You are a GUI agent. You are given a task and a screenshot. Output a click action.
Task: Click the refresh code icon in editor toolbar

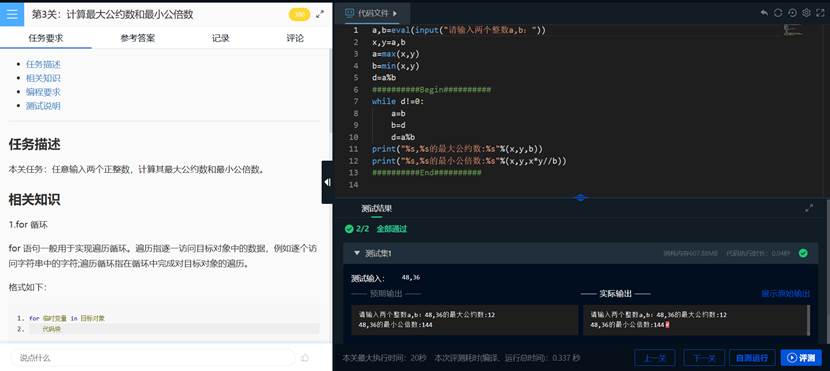click(778, 13)
